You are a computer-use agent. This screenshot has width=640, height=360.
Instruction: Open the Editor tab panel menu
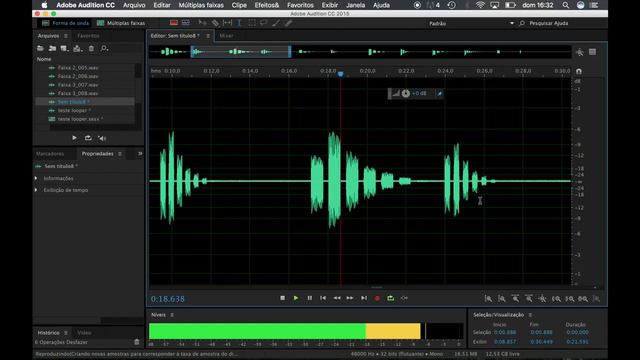208,36
